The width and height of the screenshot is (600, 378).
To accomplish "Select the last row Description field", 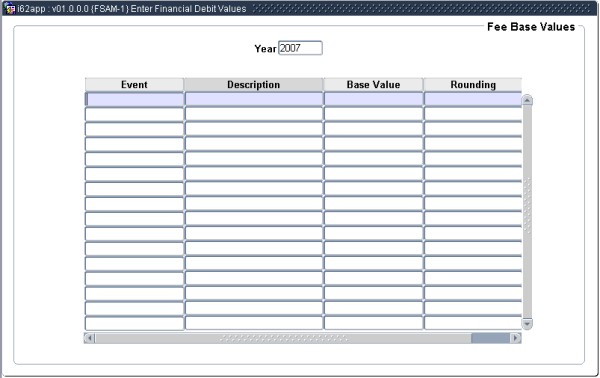I will [254, 323].
